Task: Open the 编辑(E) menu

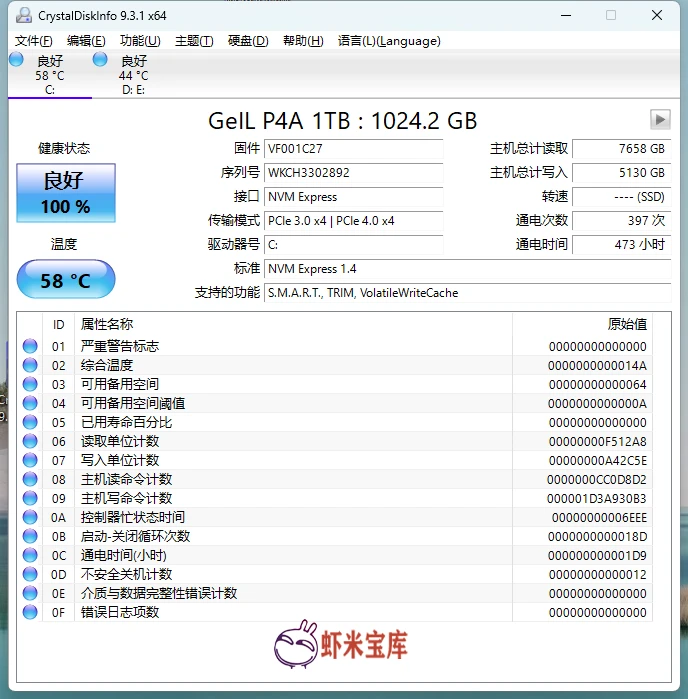Action: pos(86,41)
